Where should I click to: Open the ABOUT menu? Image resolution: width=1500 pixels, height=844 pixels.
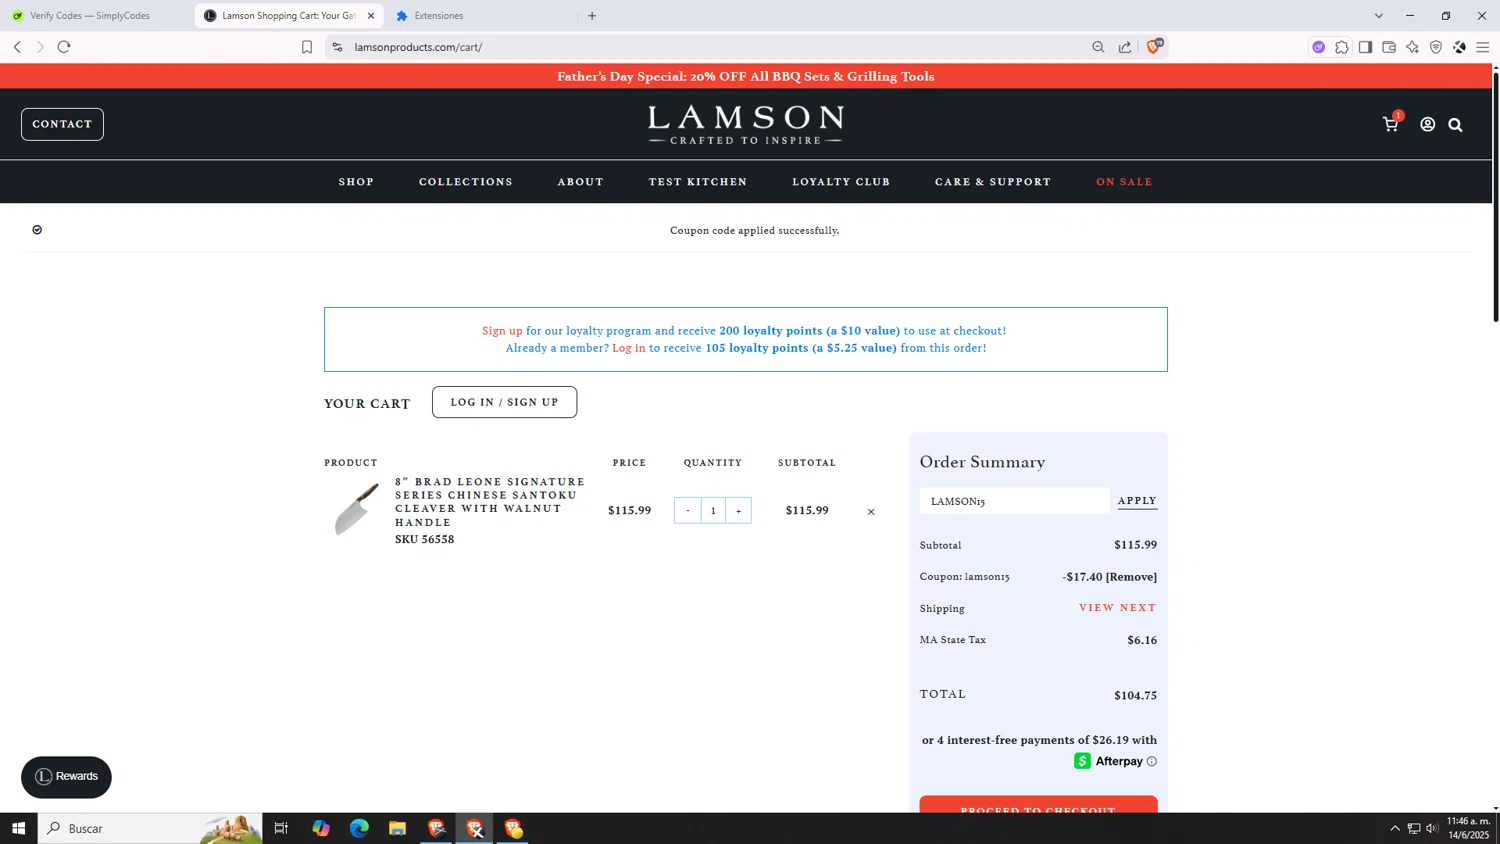(581, 182)
